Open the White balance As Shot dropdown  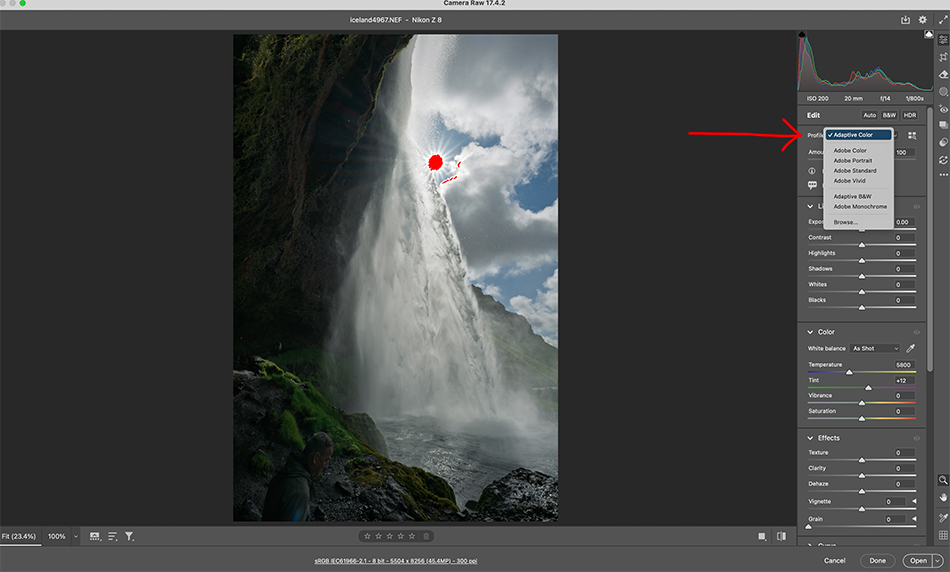[875, 348]
